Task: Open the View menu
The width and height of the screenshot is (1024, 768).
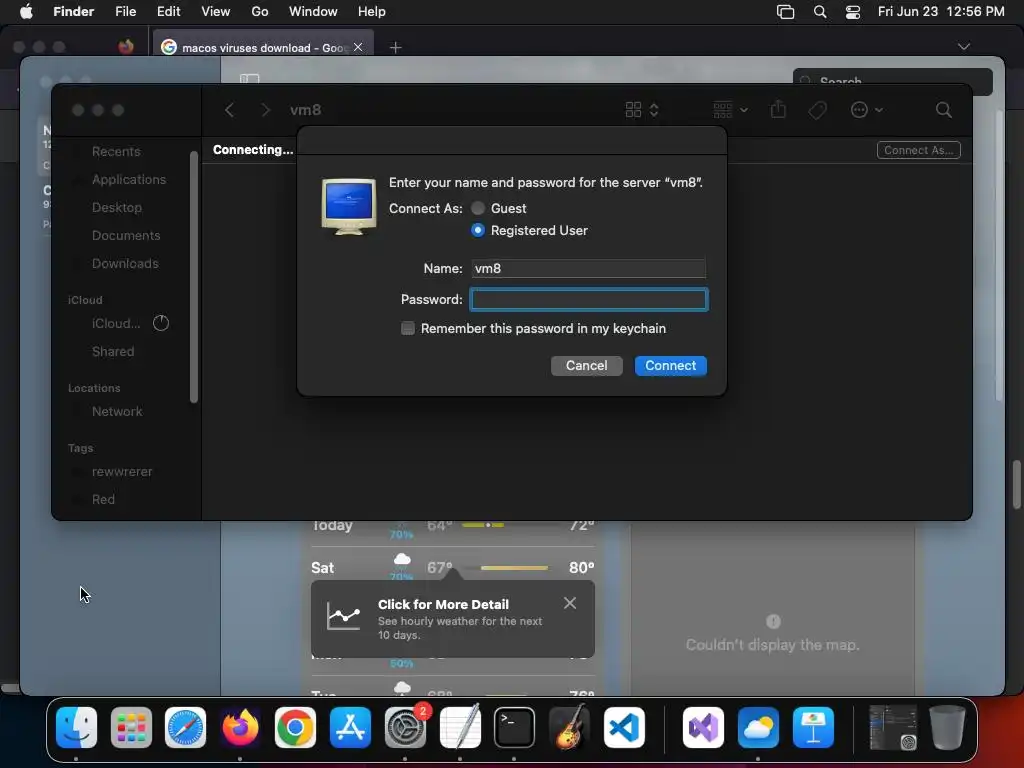Action: pos(216,12)
